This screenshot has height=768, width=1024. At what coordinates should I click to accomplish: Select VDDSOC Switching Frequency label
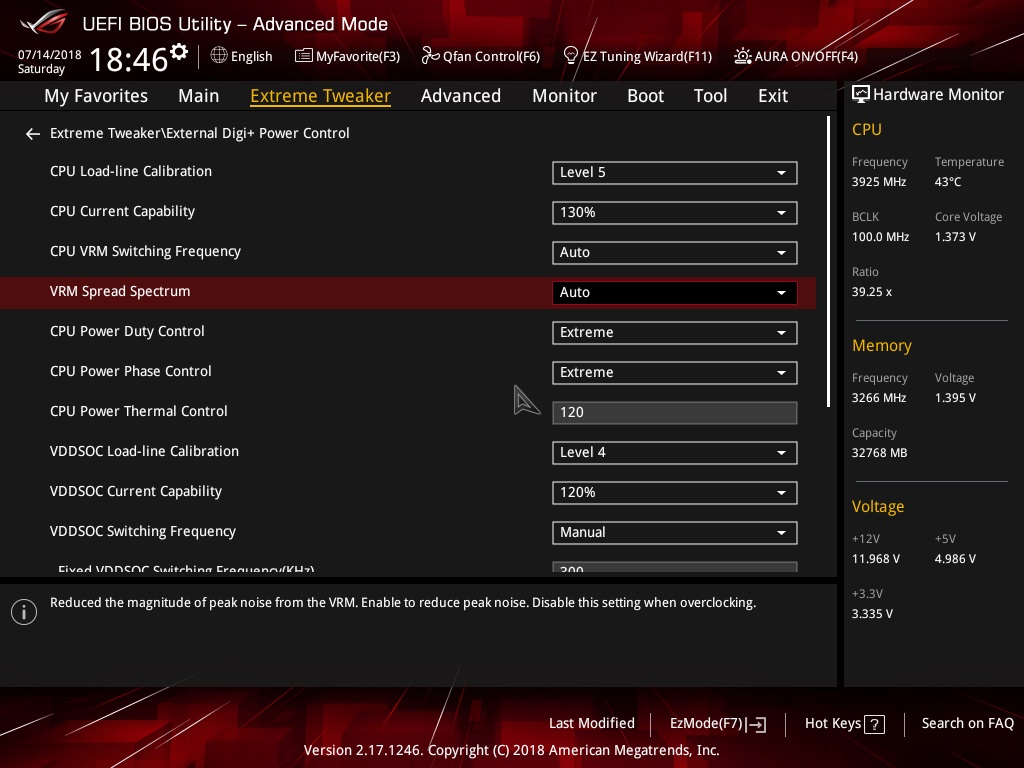(142, 531)
